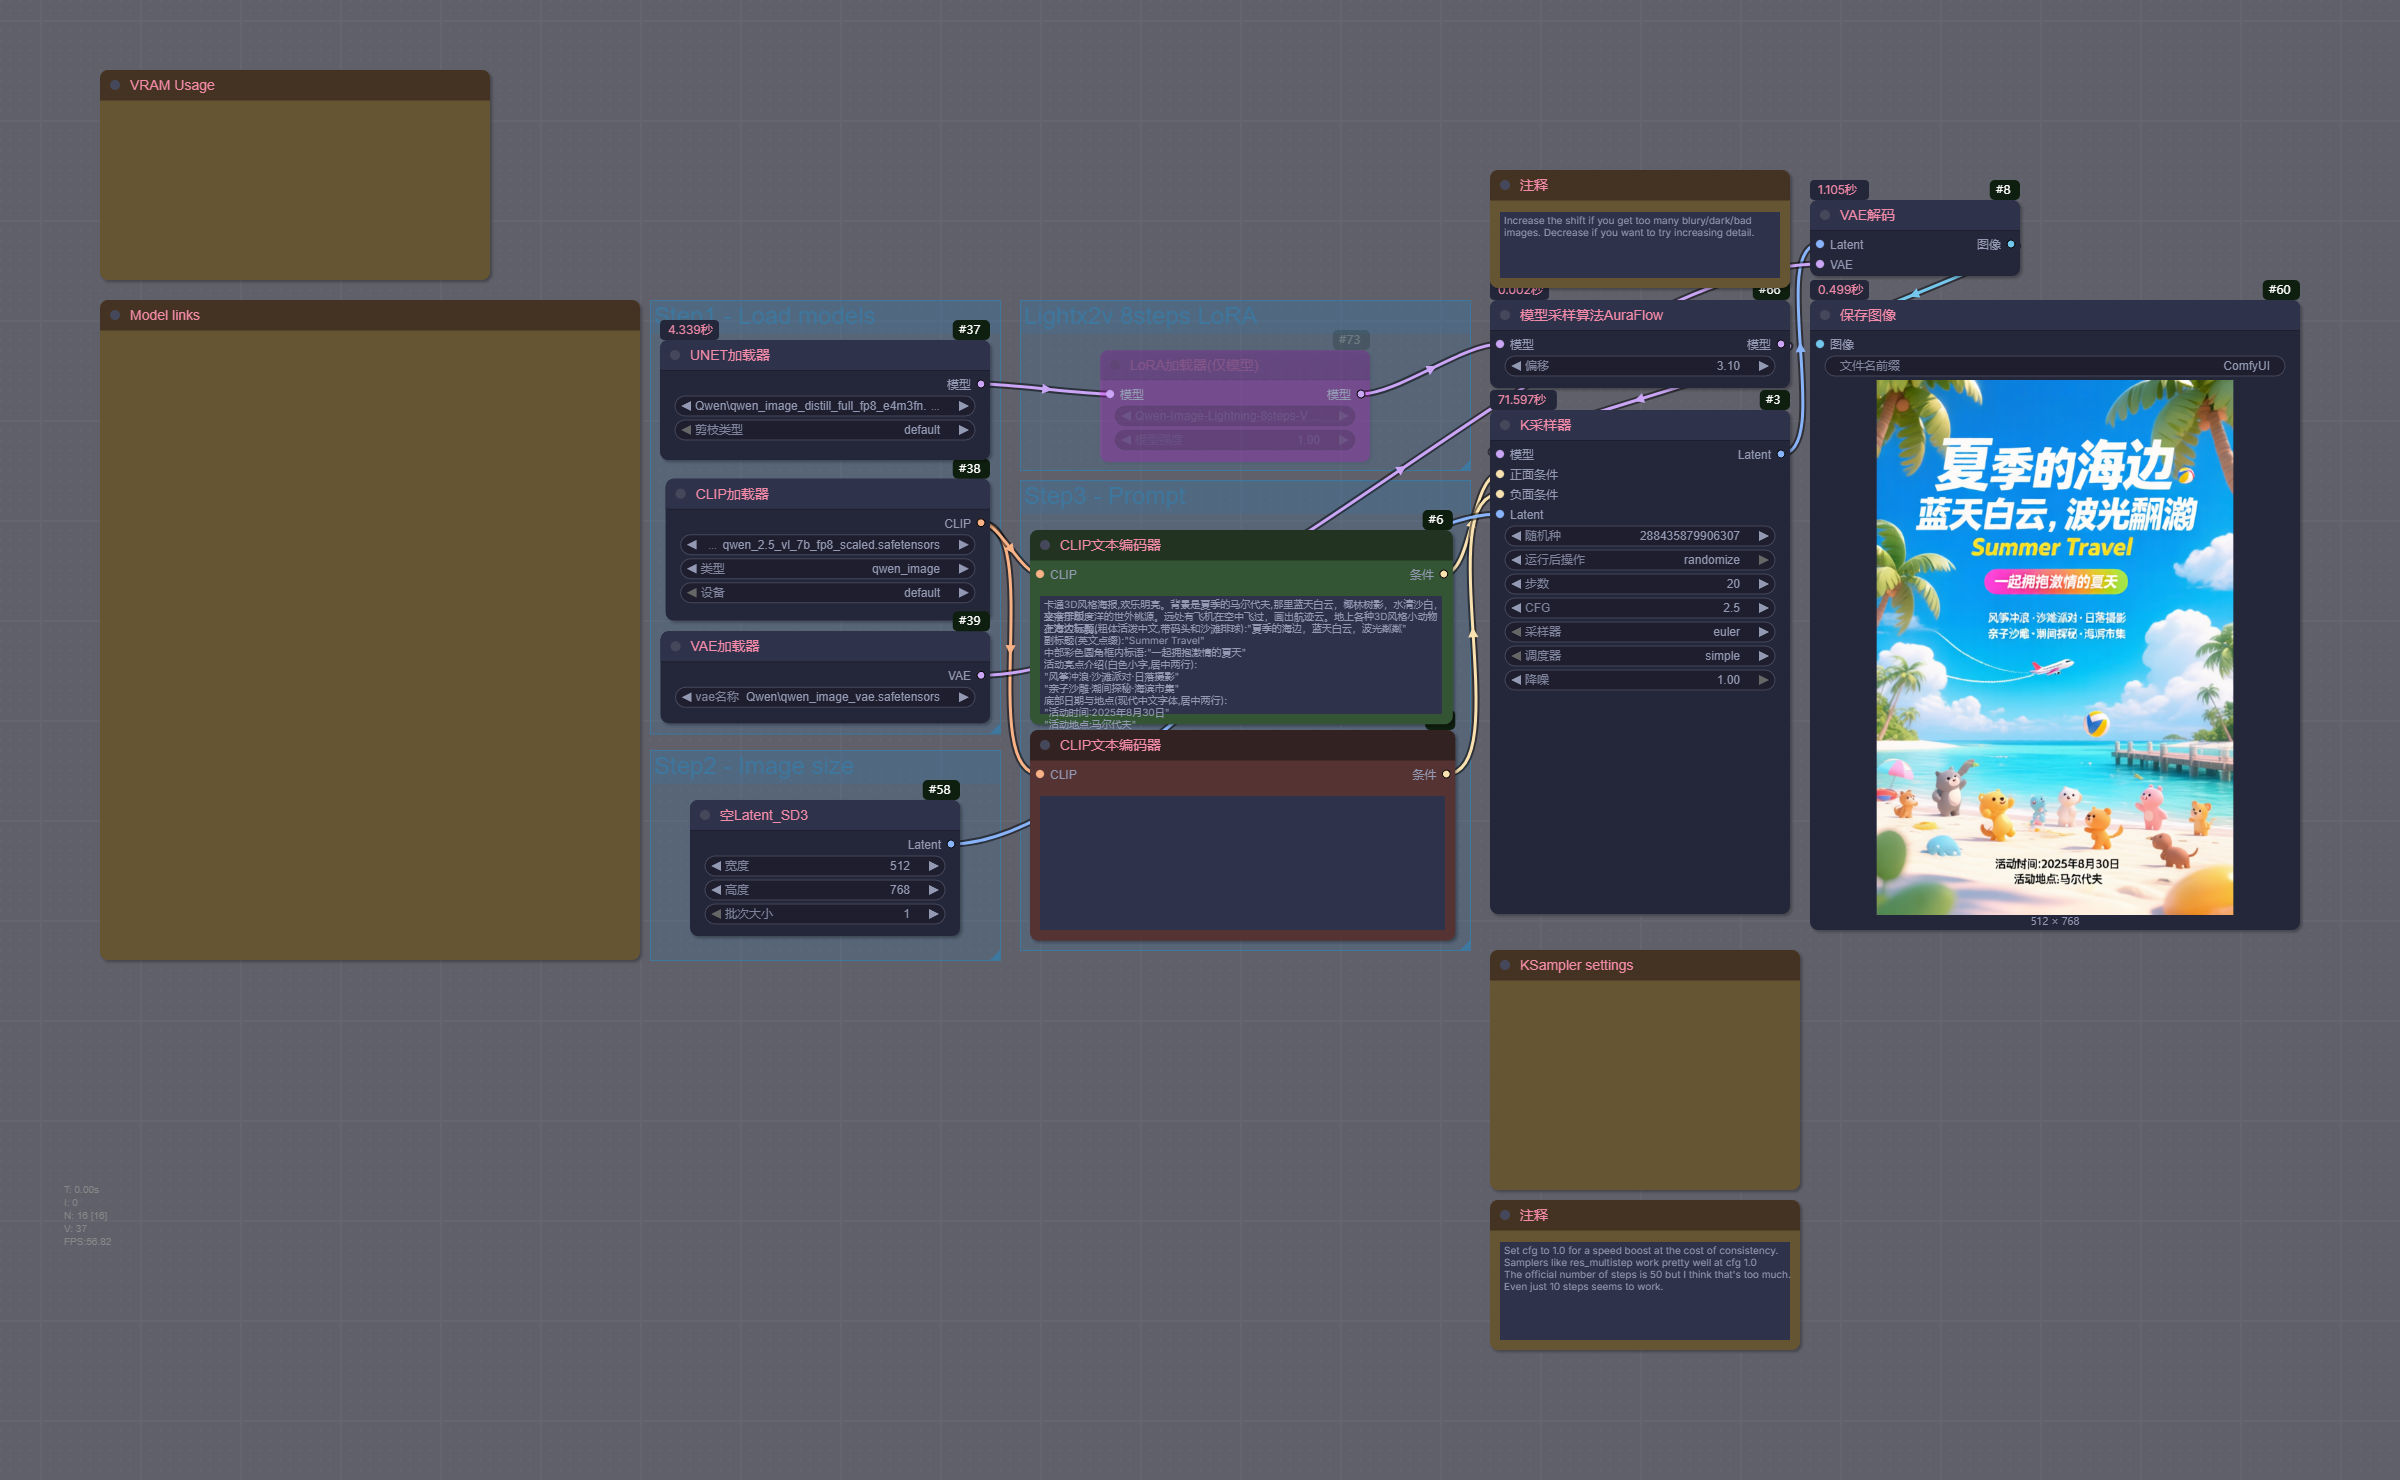This screenshot has width=2400, height=1480.
Task: Toggle collapse of the KSampler settings note
Action: pos(1505,965)
